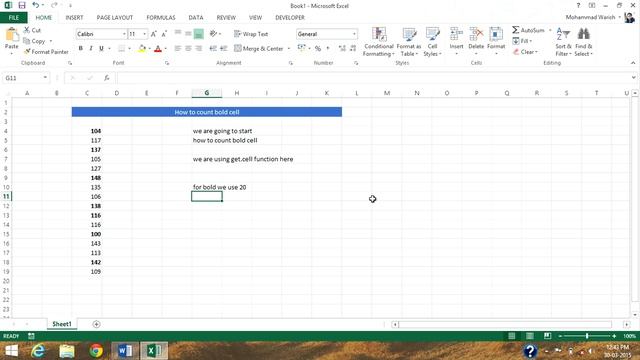This screenshot has width=640, height=360.
Task: Expand the Name Box dropdown arrow
Action: click(x=45, y=78)
